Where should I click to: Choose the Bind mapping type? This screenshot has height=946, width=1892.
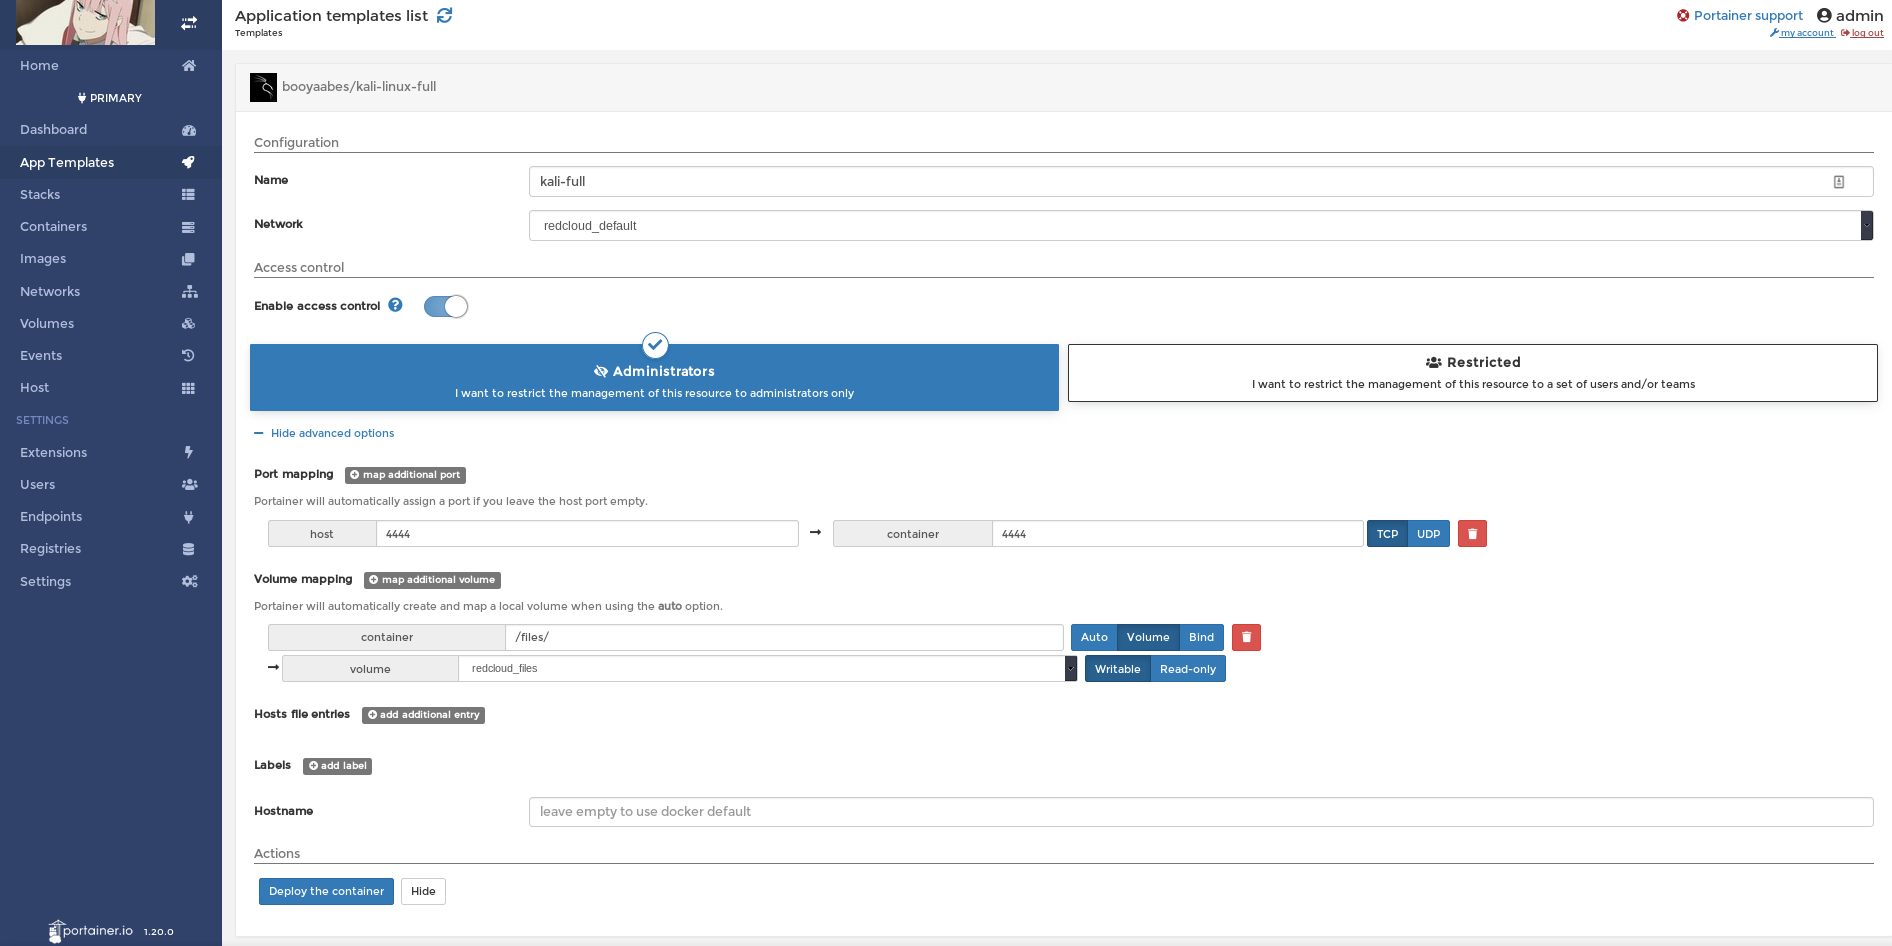[1201, 637]
